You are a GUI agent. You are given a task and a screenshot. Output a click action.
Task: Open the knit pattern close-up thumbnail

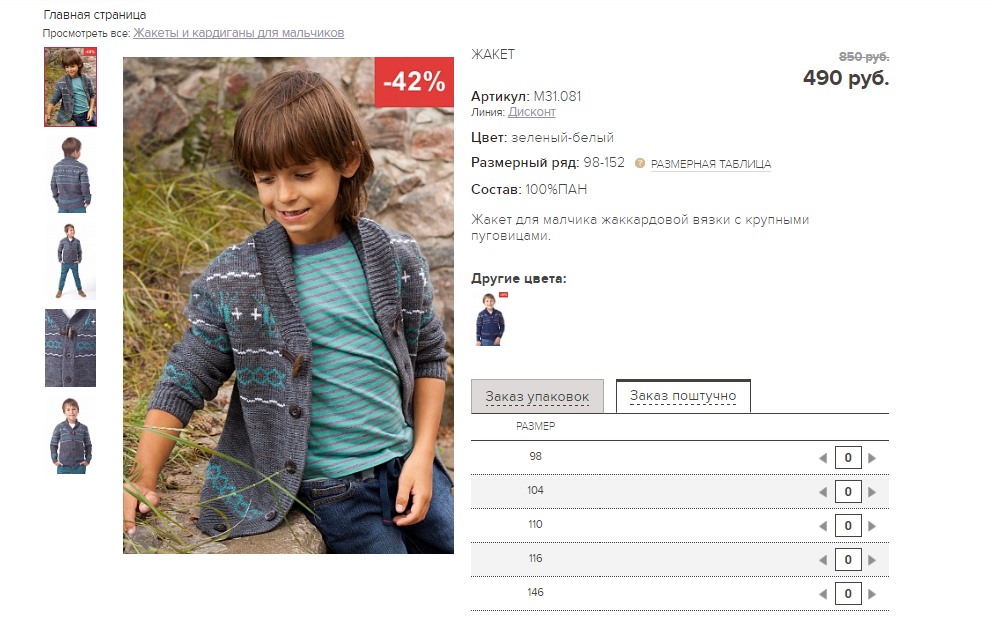[70, 347]
